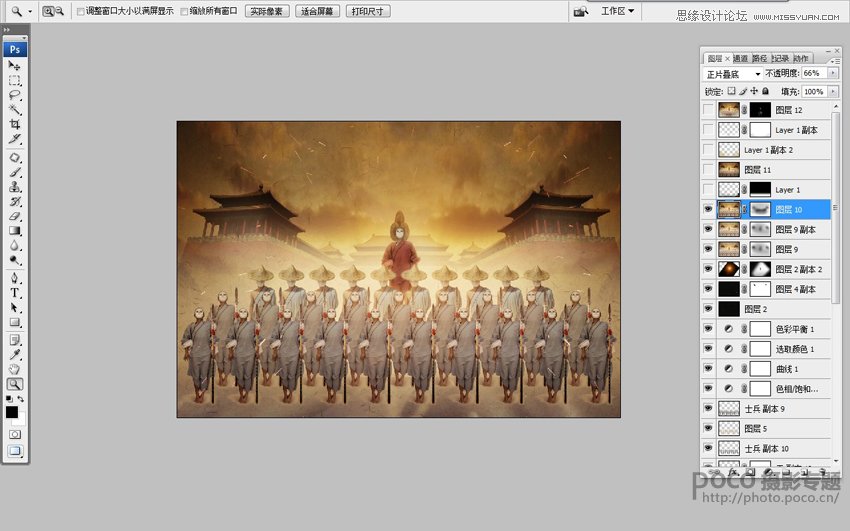Click the black foreground color swatch
The width and height of the screenshot is (850, 531).
(11, 412)
